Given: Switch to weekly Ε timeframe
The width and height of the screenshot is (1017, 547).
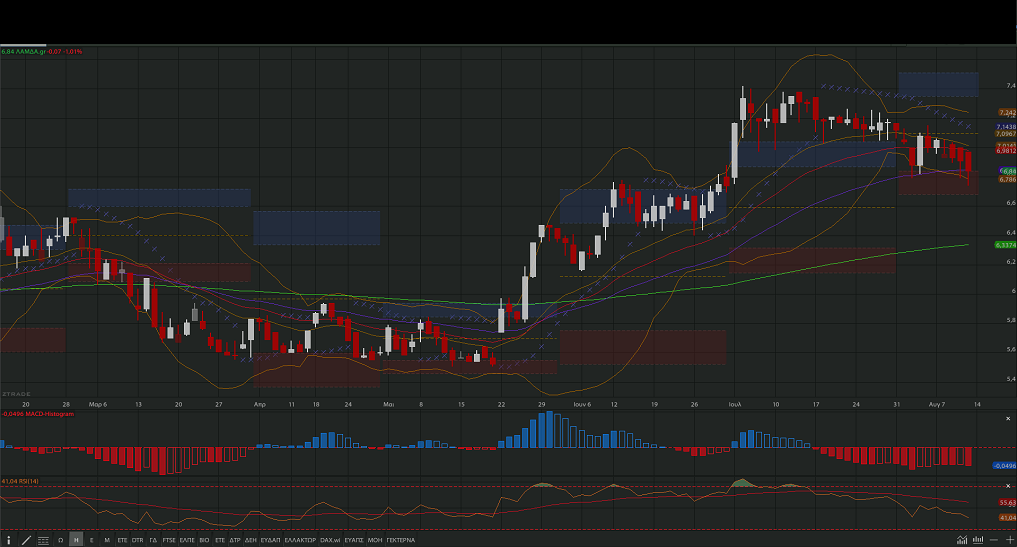Looking at the screenshot, I should click(x=91, y=540).
